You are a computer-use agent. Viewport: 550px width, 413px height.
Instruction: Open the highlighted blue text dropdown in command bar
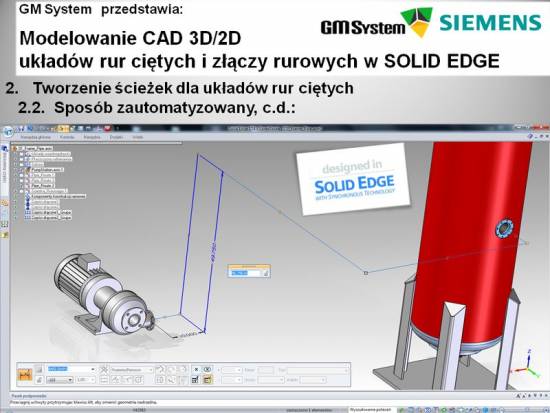click(71, 369)
